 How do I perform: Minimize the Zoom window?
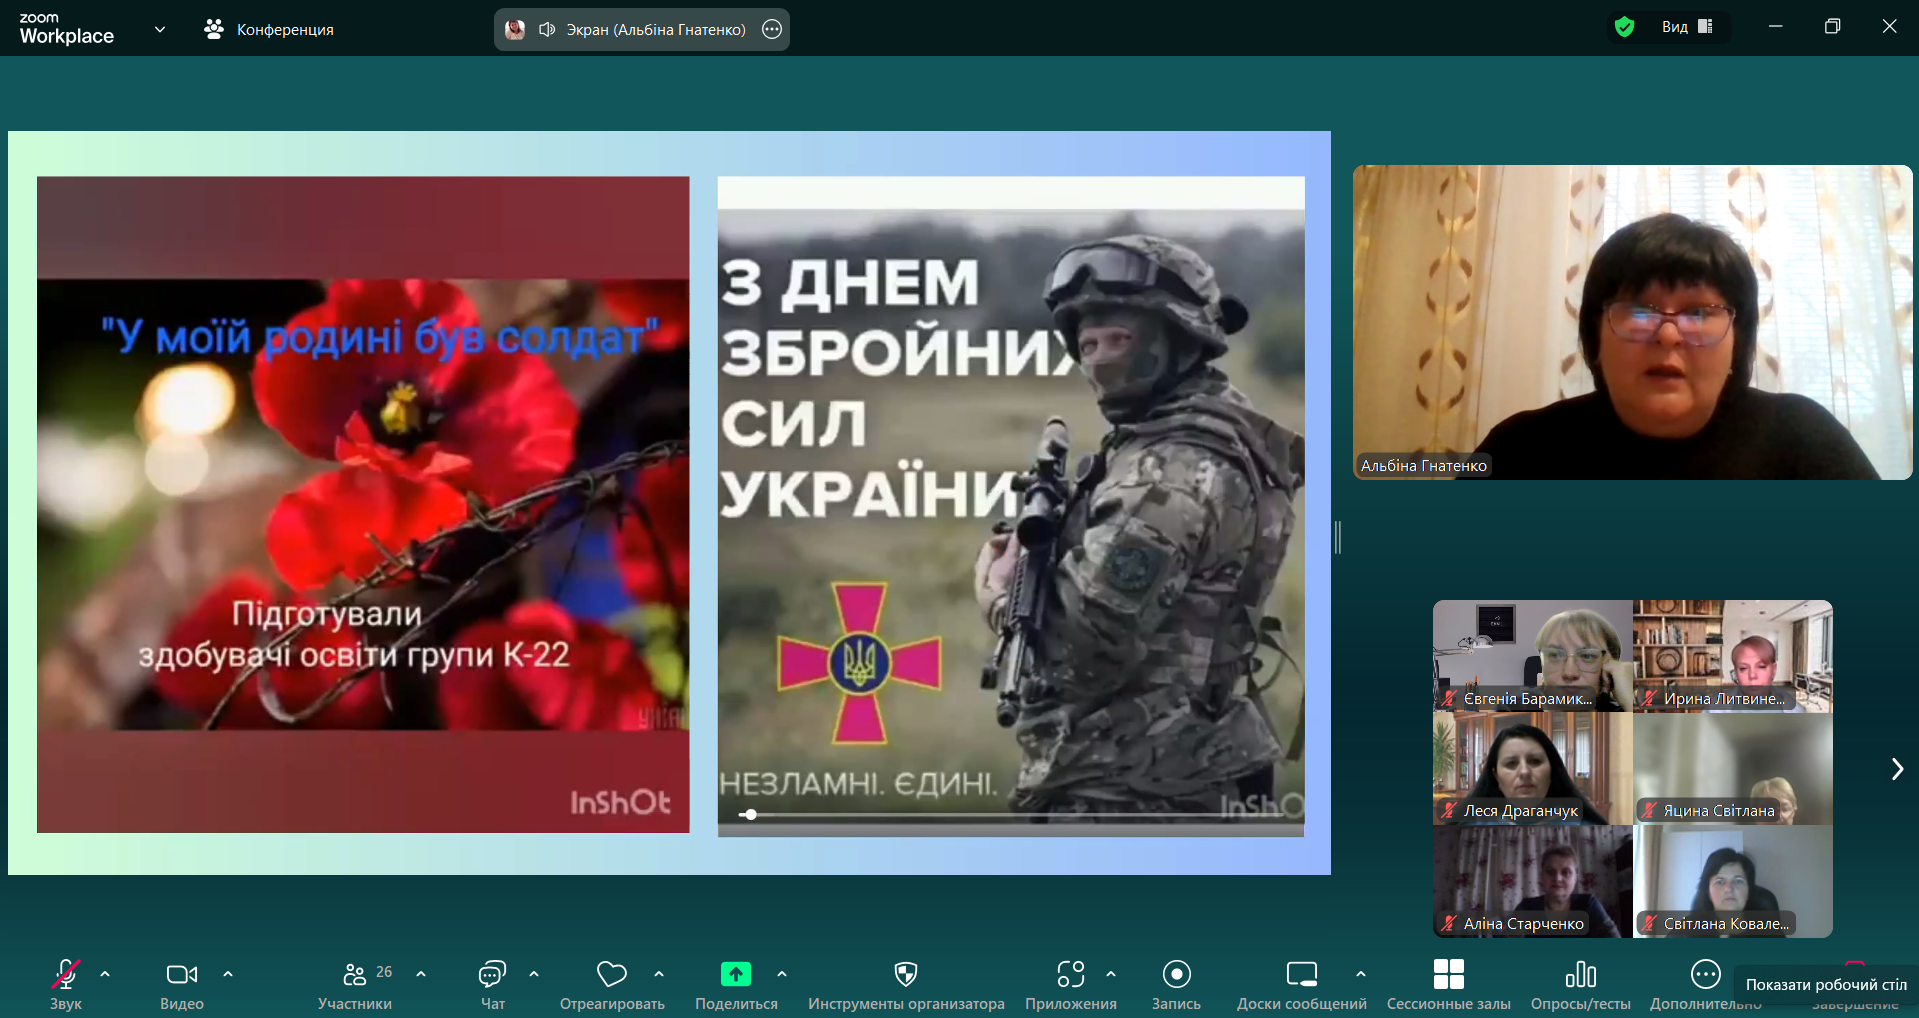(1776, 26)
